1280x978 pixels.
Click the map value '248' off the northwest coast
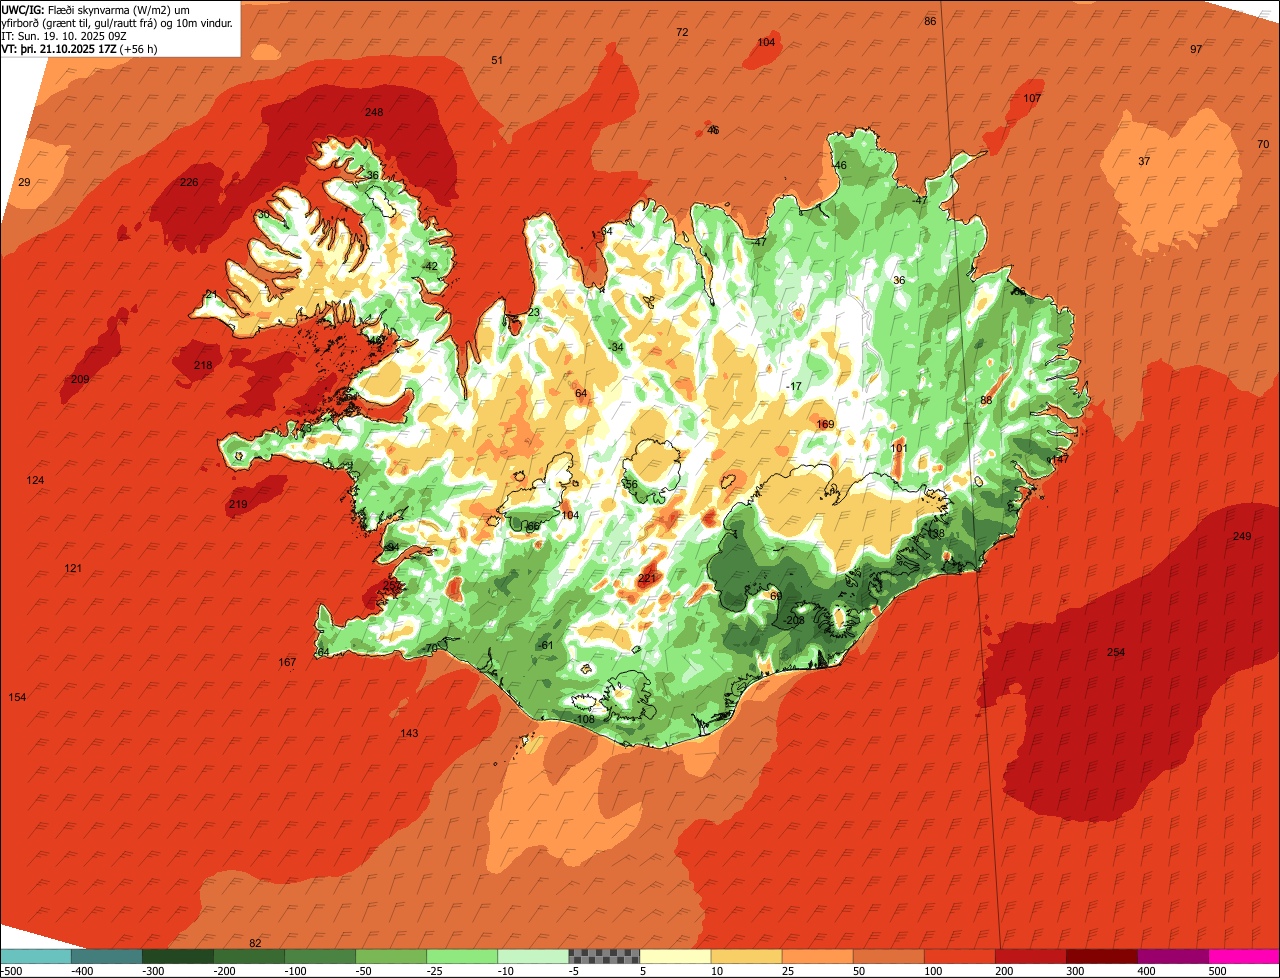point(374,112)
